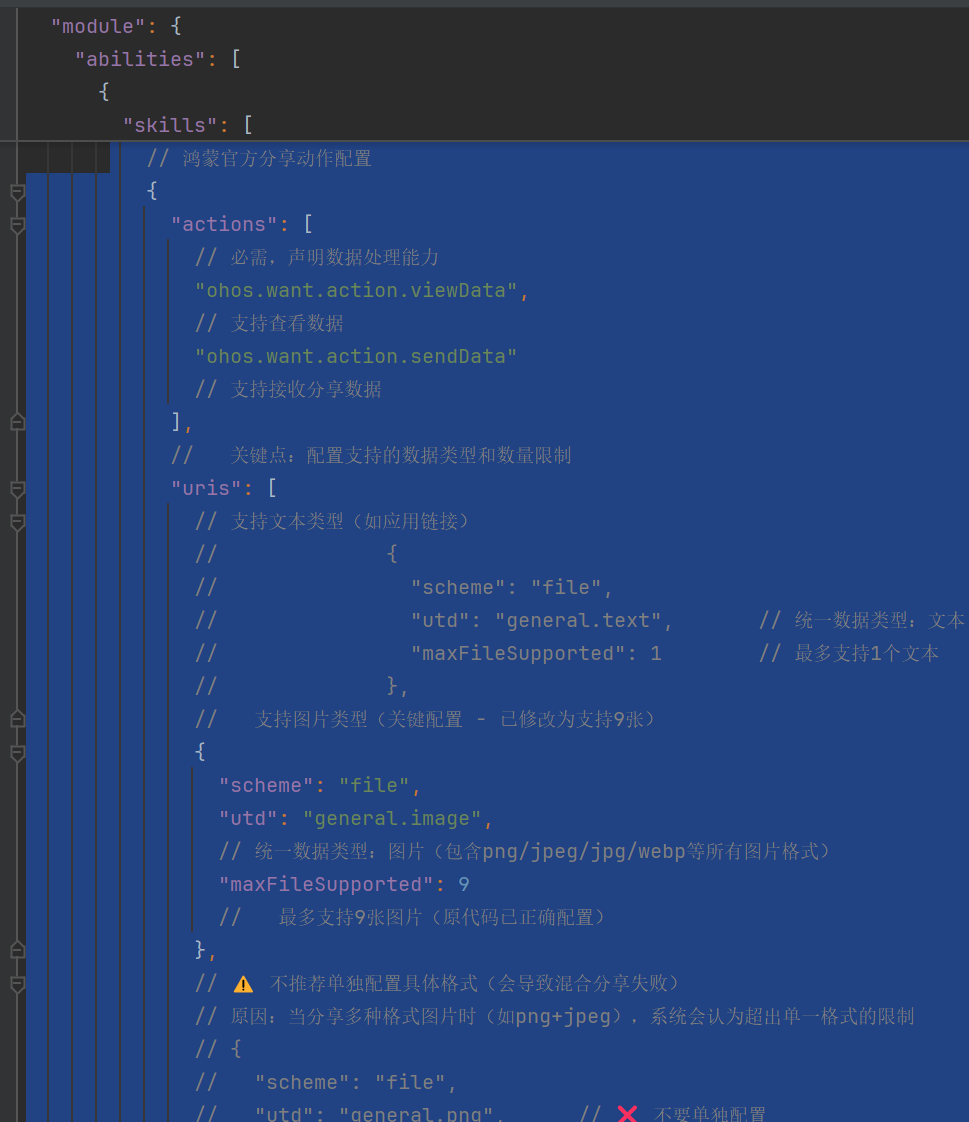The width and height of the screenshot is (969, 1122).
Task: Click the comment 最多支持9张图片（原代码已正确配置）
Action: coord(414,917)
